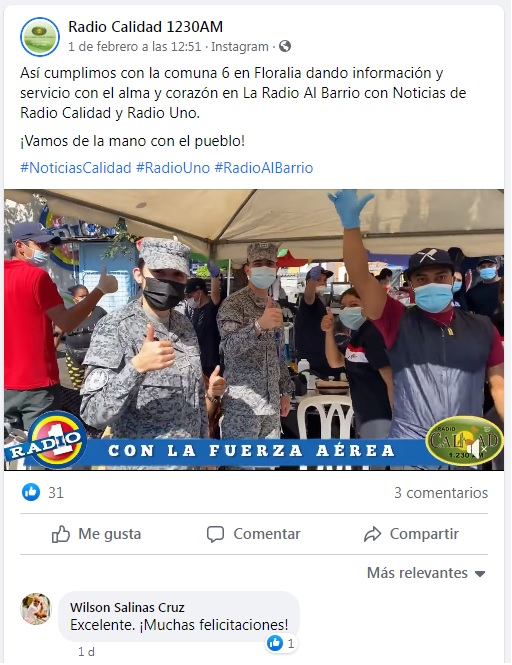Show the 3 comentarios list
512x665 pixels.
[x=441, y=493]
